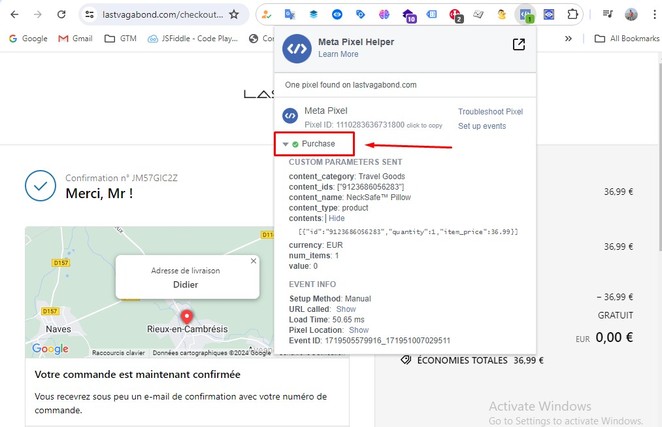
Task: Click the Event ID value text
Action: 387,340
